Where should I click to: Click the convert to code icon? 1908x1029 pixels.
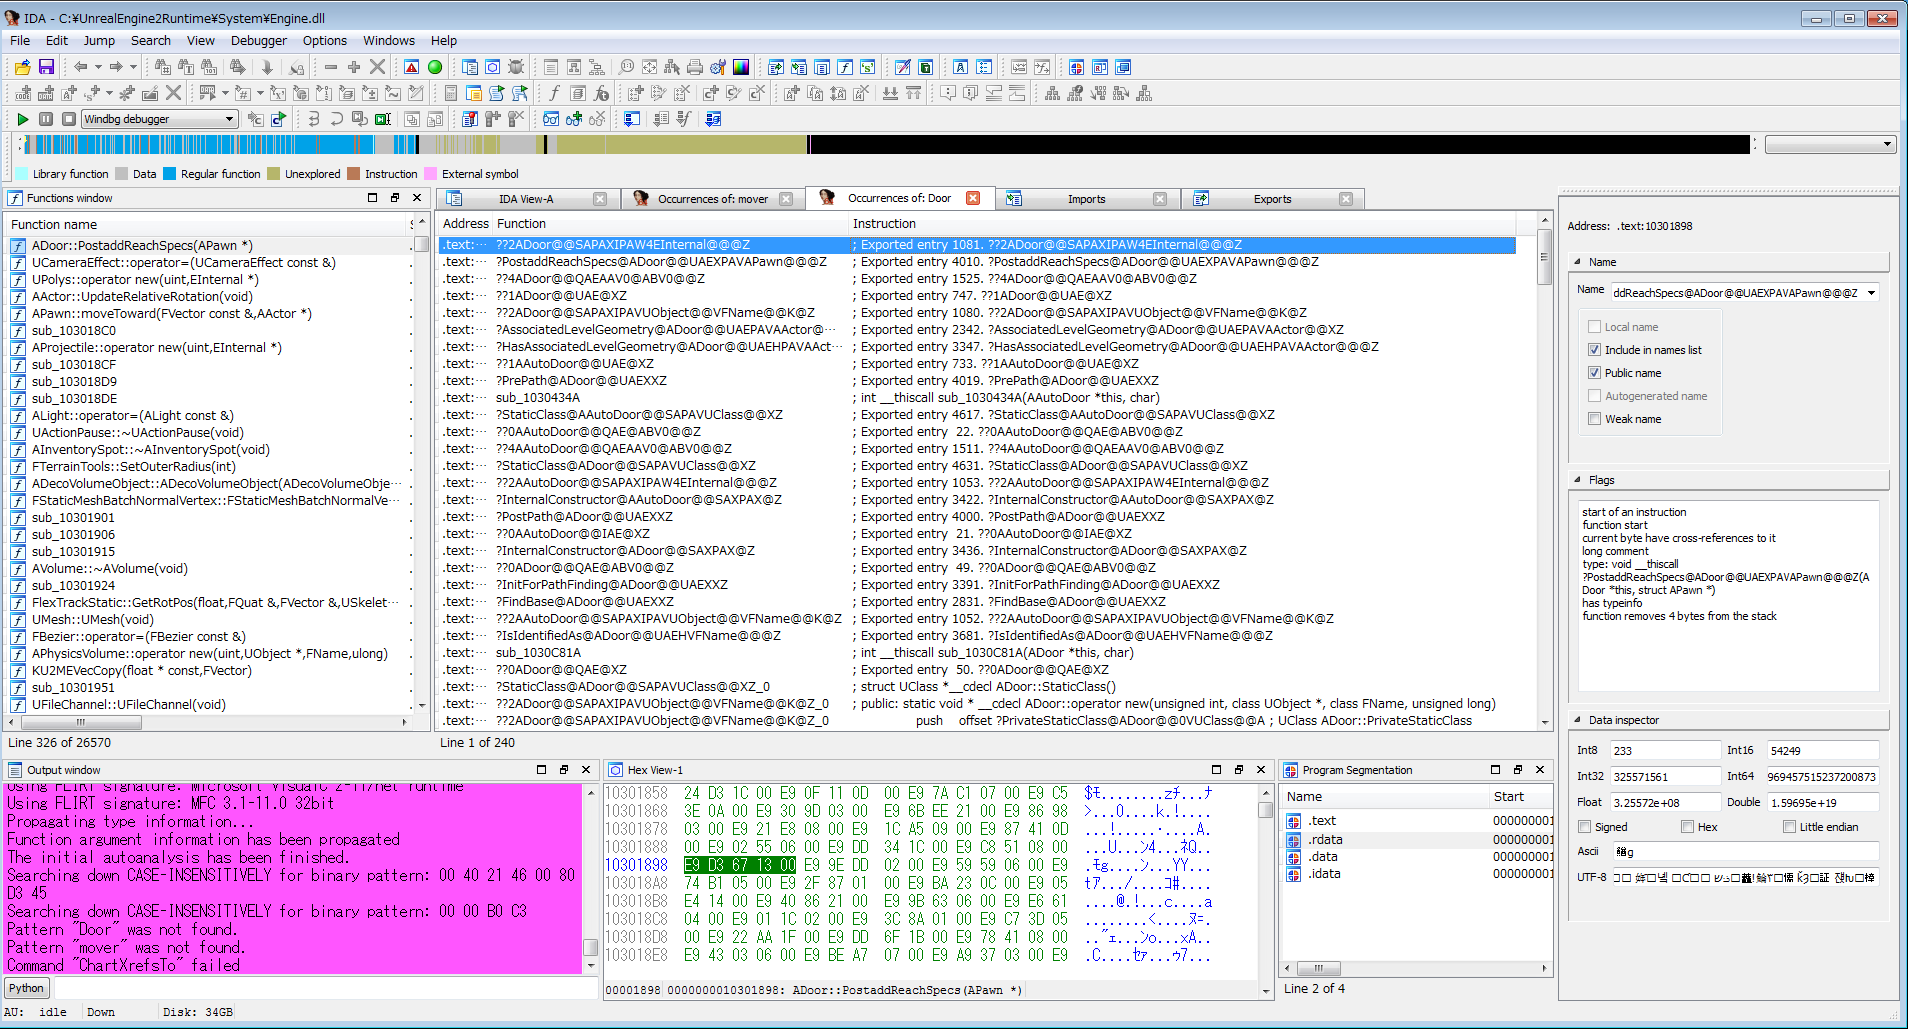pos(22,93)
